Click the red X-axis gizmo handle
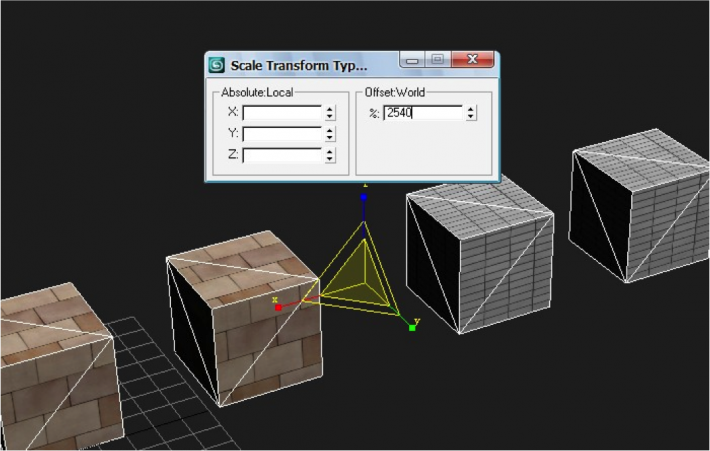710x451 pixels. tap(278, 307)
